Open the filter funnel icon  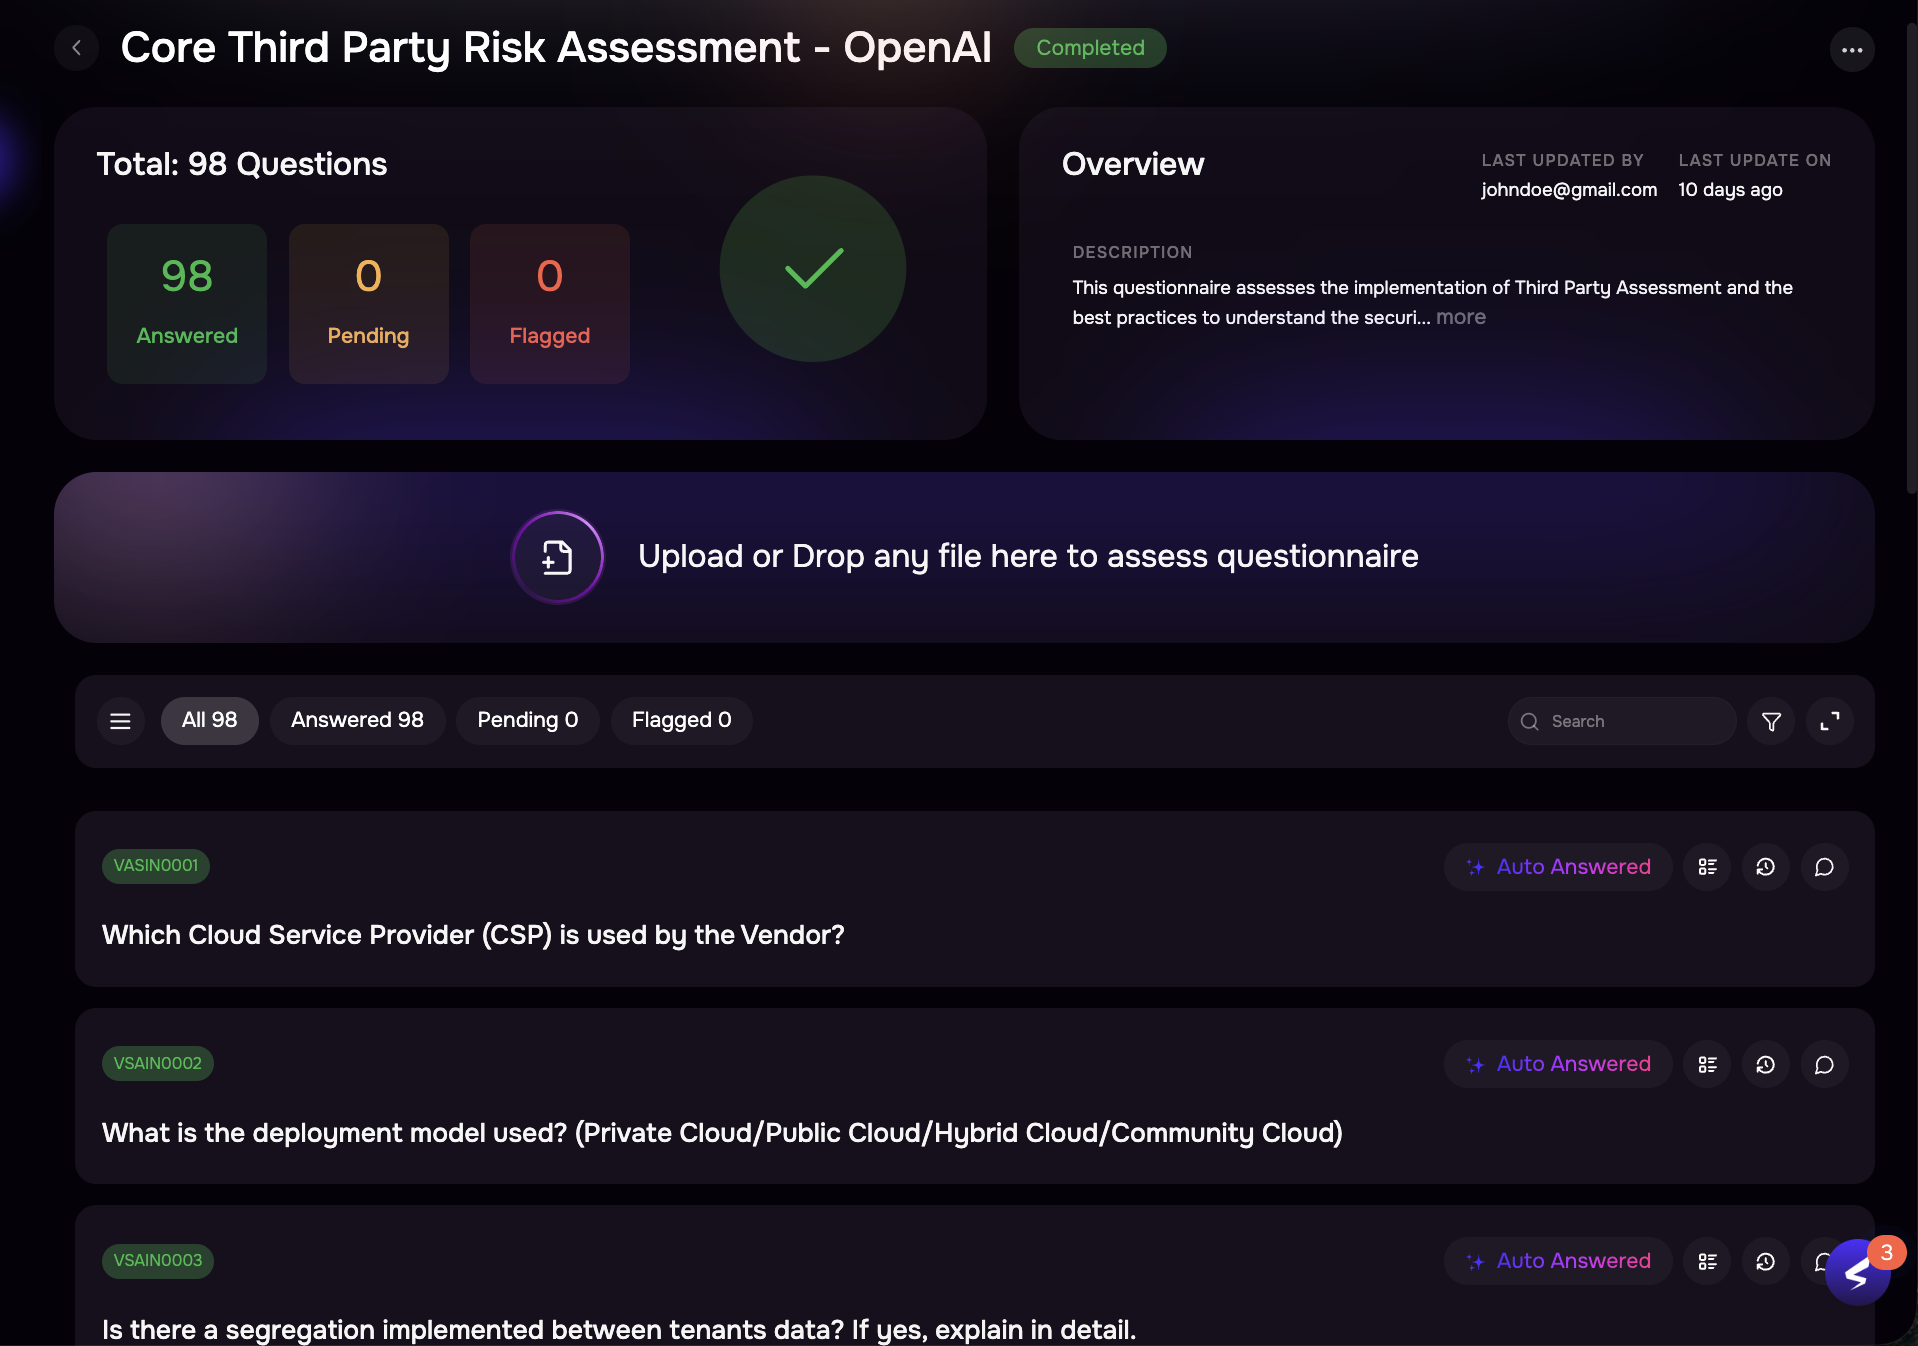point(1770,721)
